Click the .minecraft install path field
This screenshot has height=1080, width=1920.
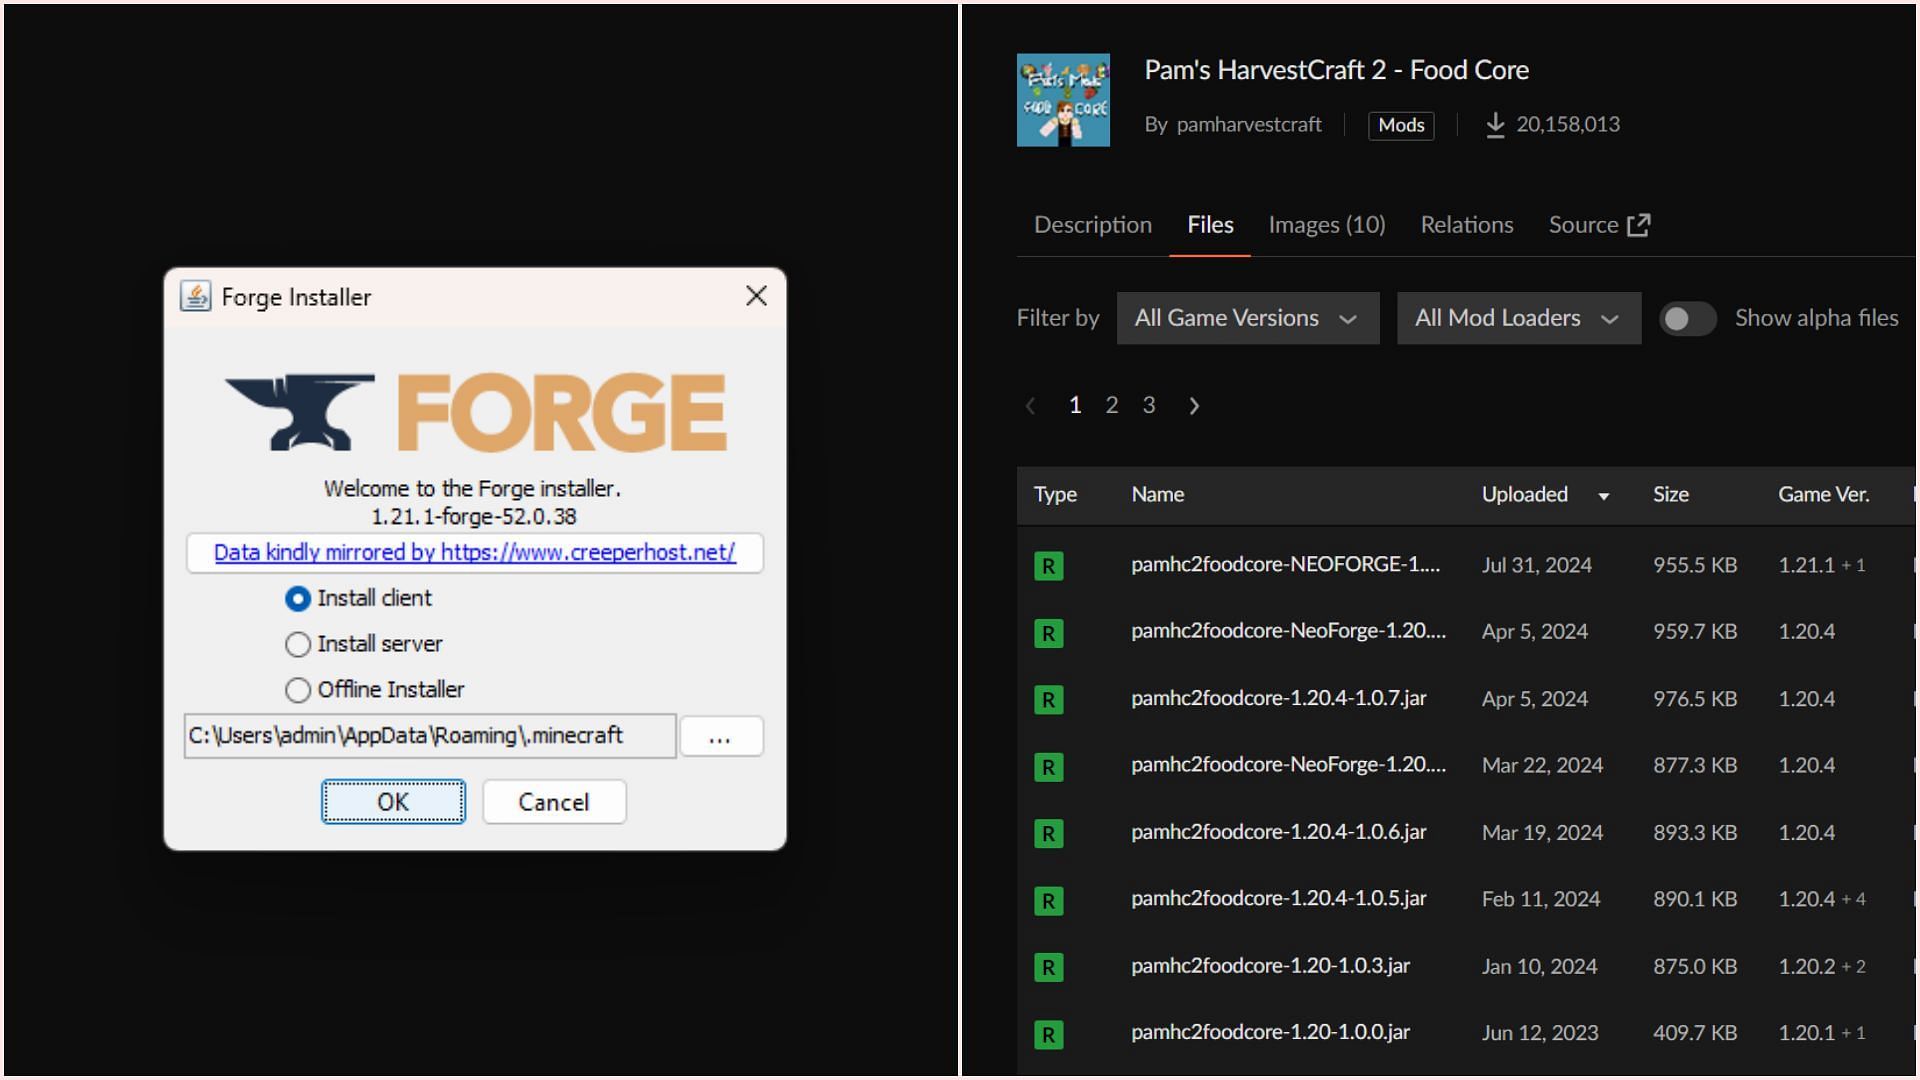click(430, 736)
